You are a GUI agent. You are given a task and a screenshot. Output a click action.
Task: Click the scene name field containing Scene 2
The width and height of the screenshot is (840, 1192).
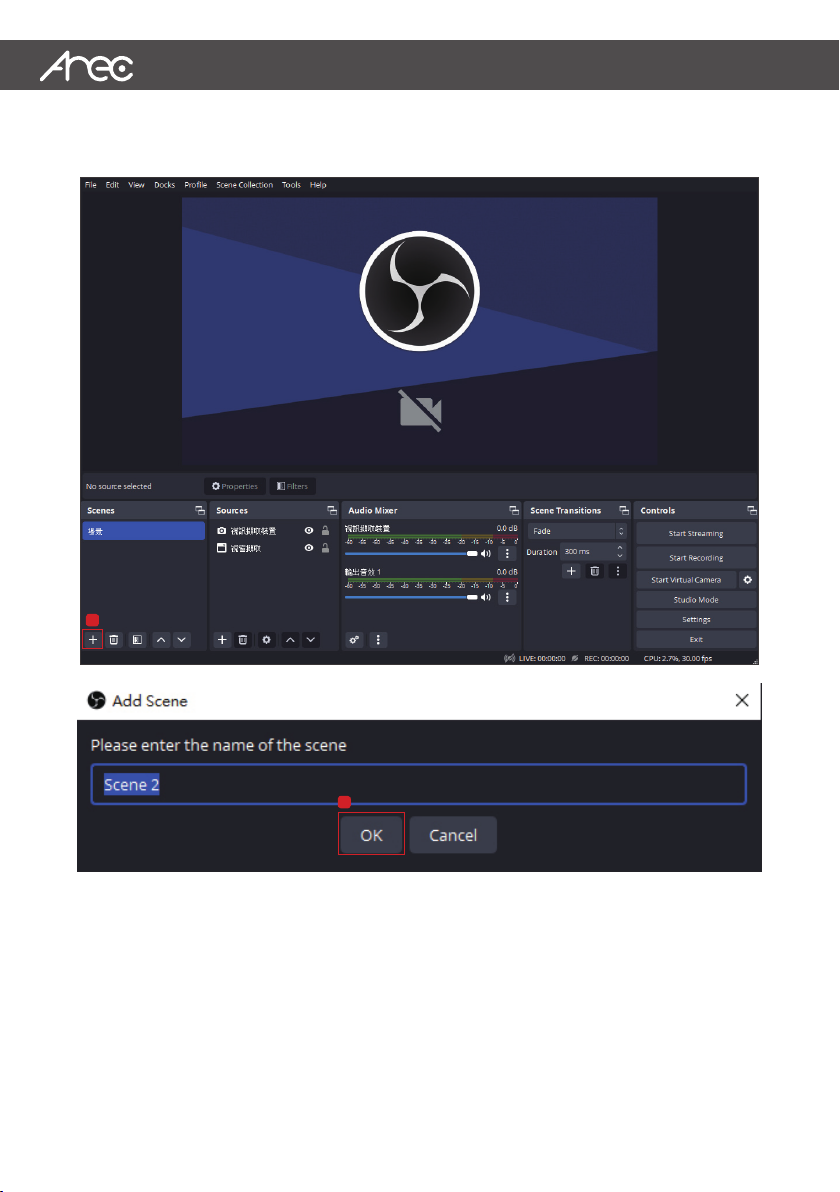point(419,785)
